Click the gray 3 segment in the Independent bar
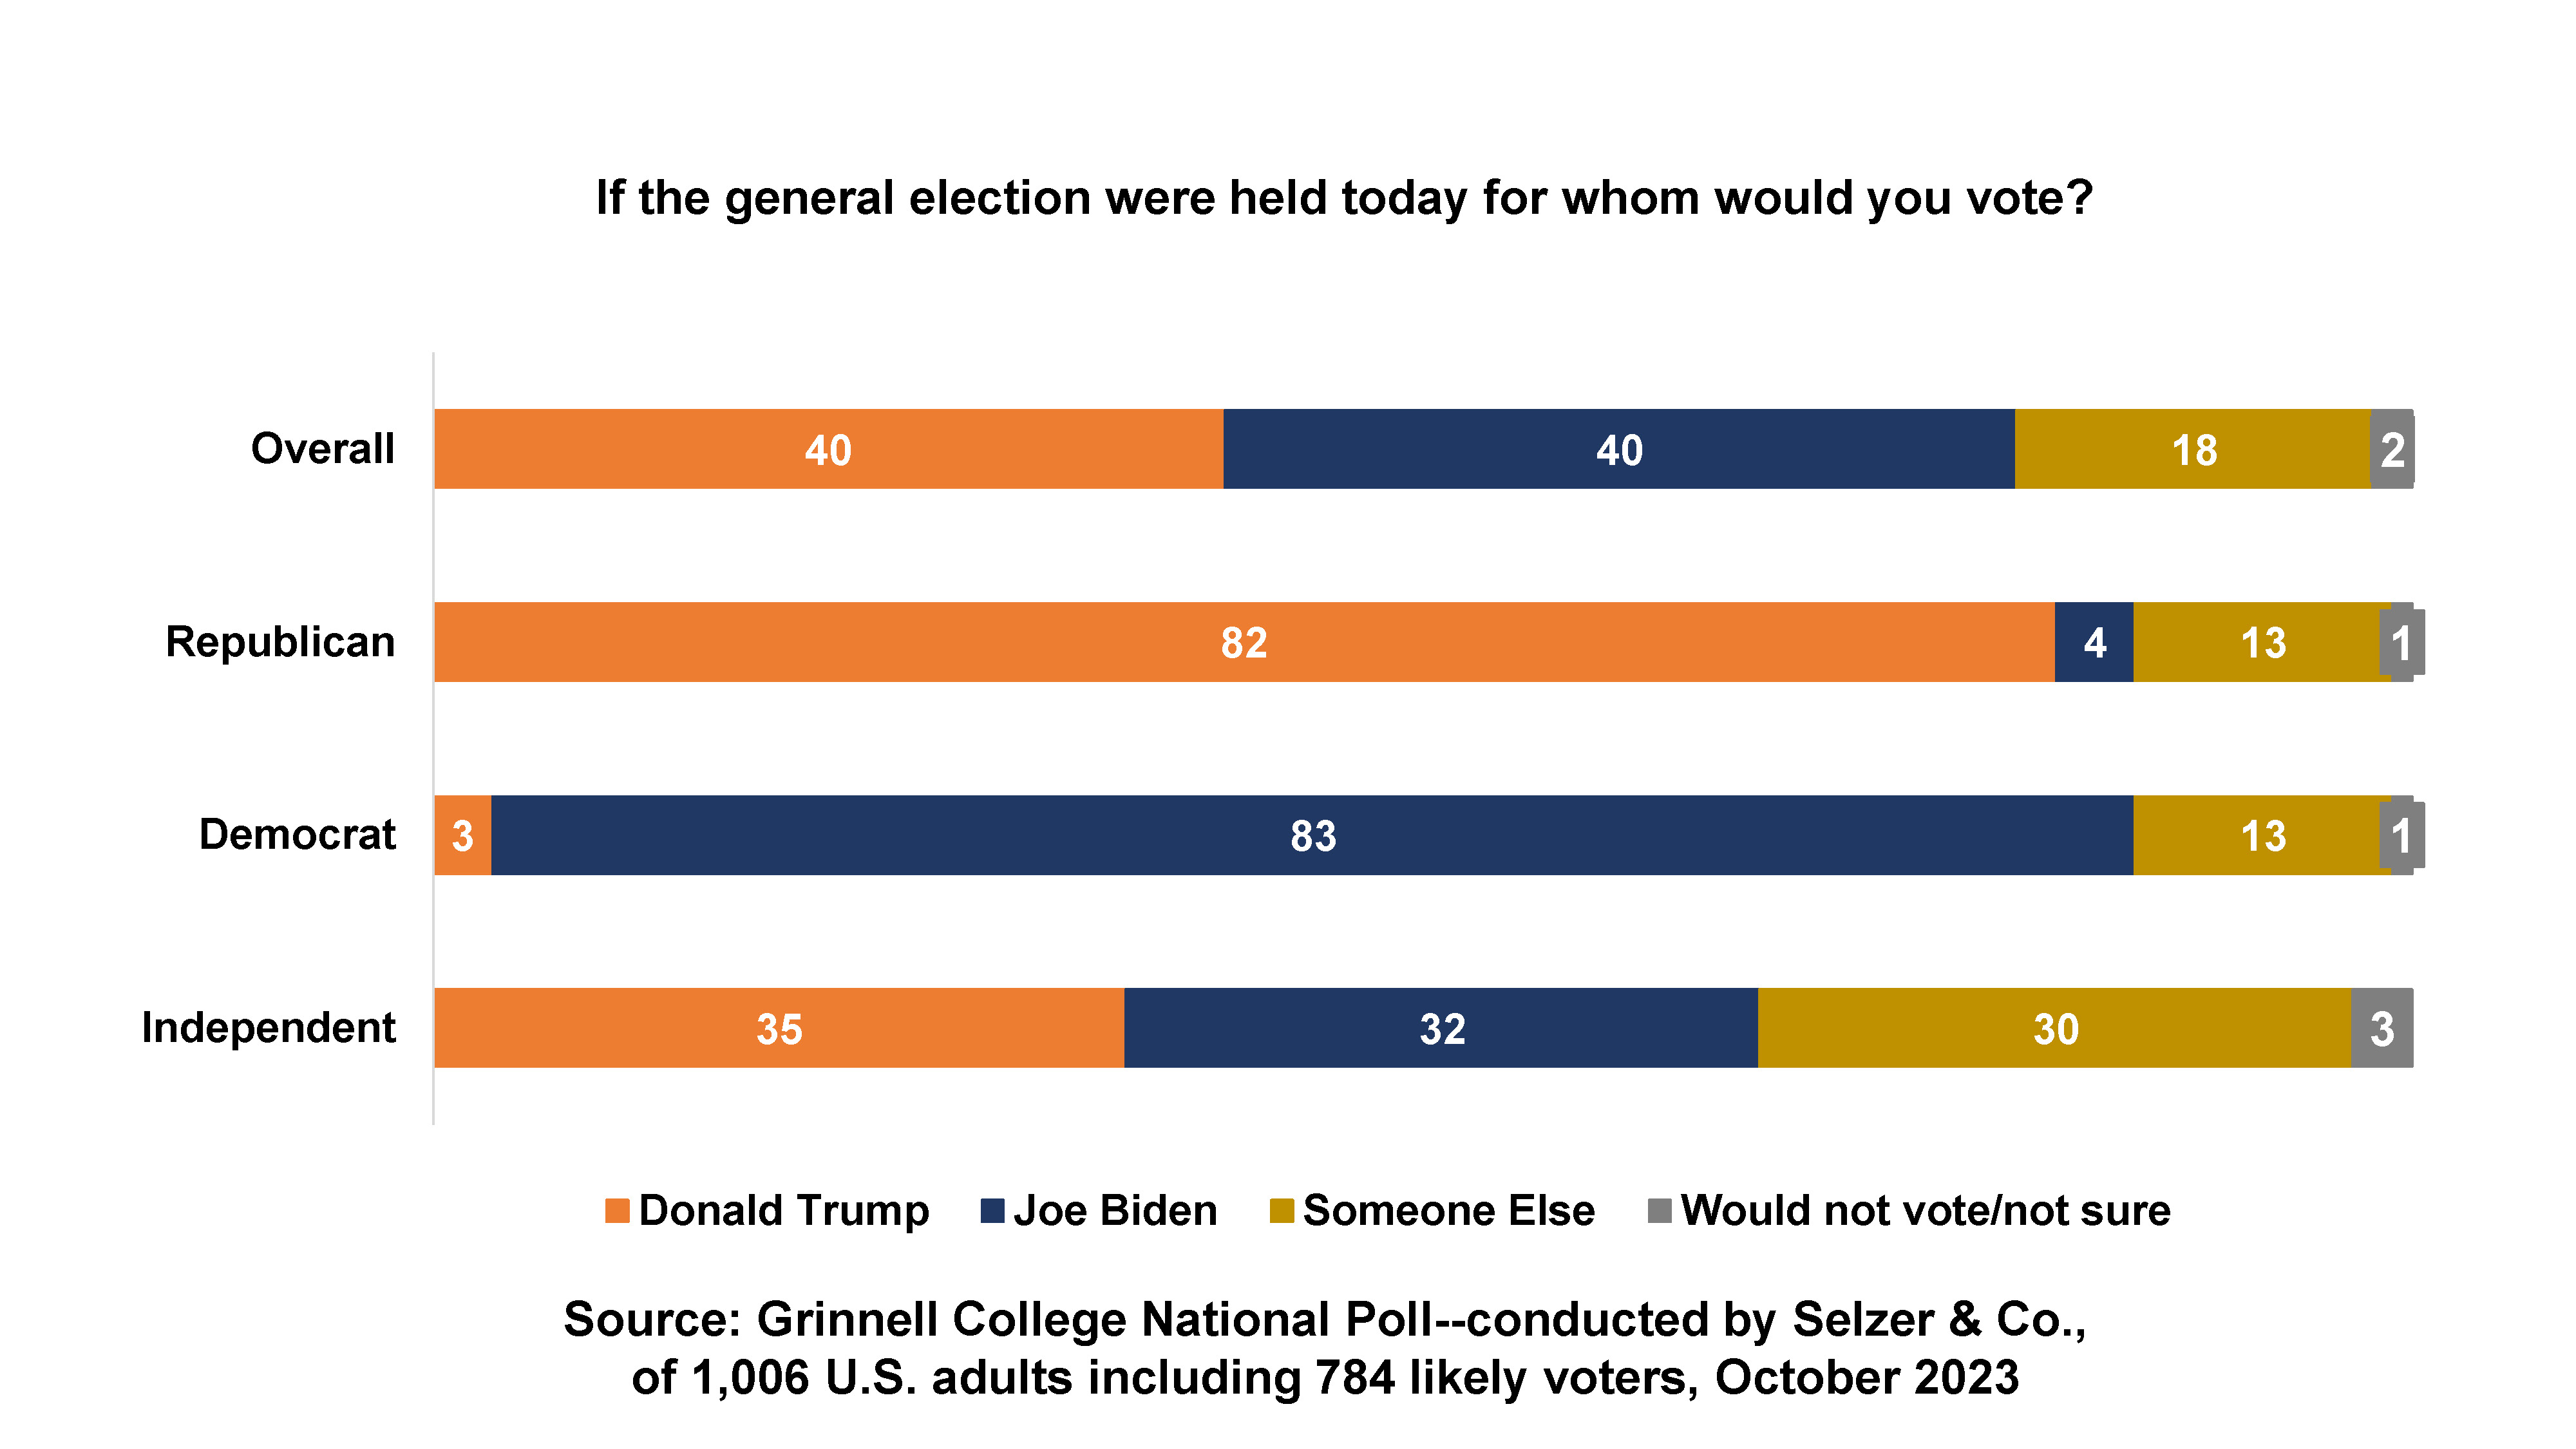 (x=2381, y=1028)
